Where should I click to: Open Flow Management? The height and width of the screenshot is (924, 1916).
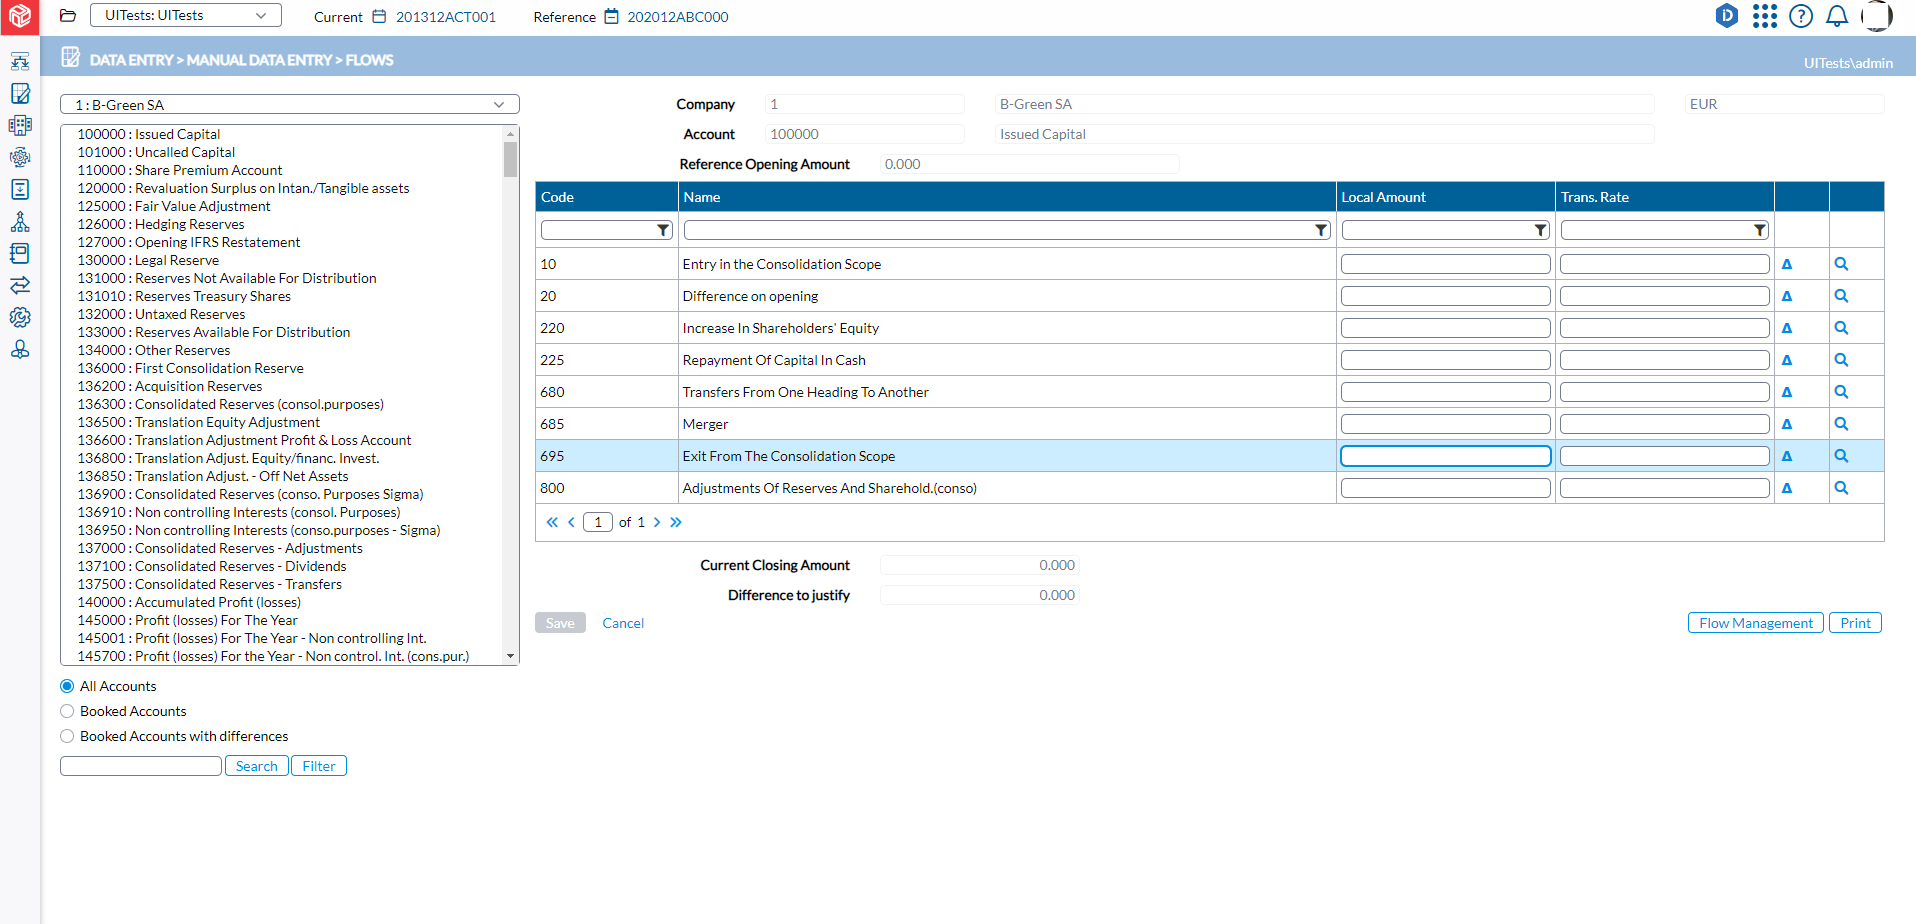(x=1756, y=623)
